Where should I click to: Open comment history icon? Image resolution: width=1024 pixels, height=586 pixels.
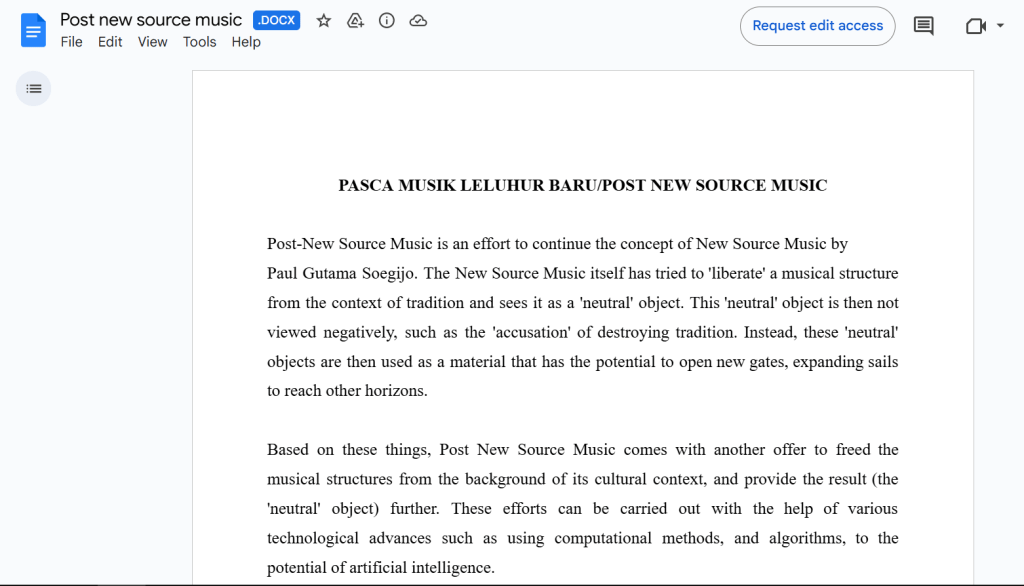tap(924, 26)
